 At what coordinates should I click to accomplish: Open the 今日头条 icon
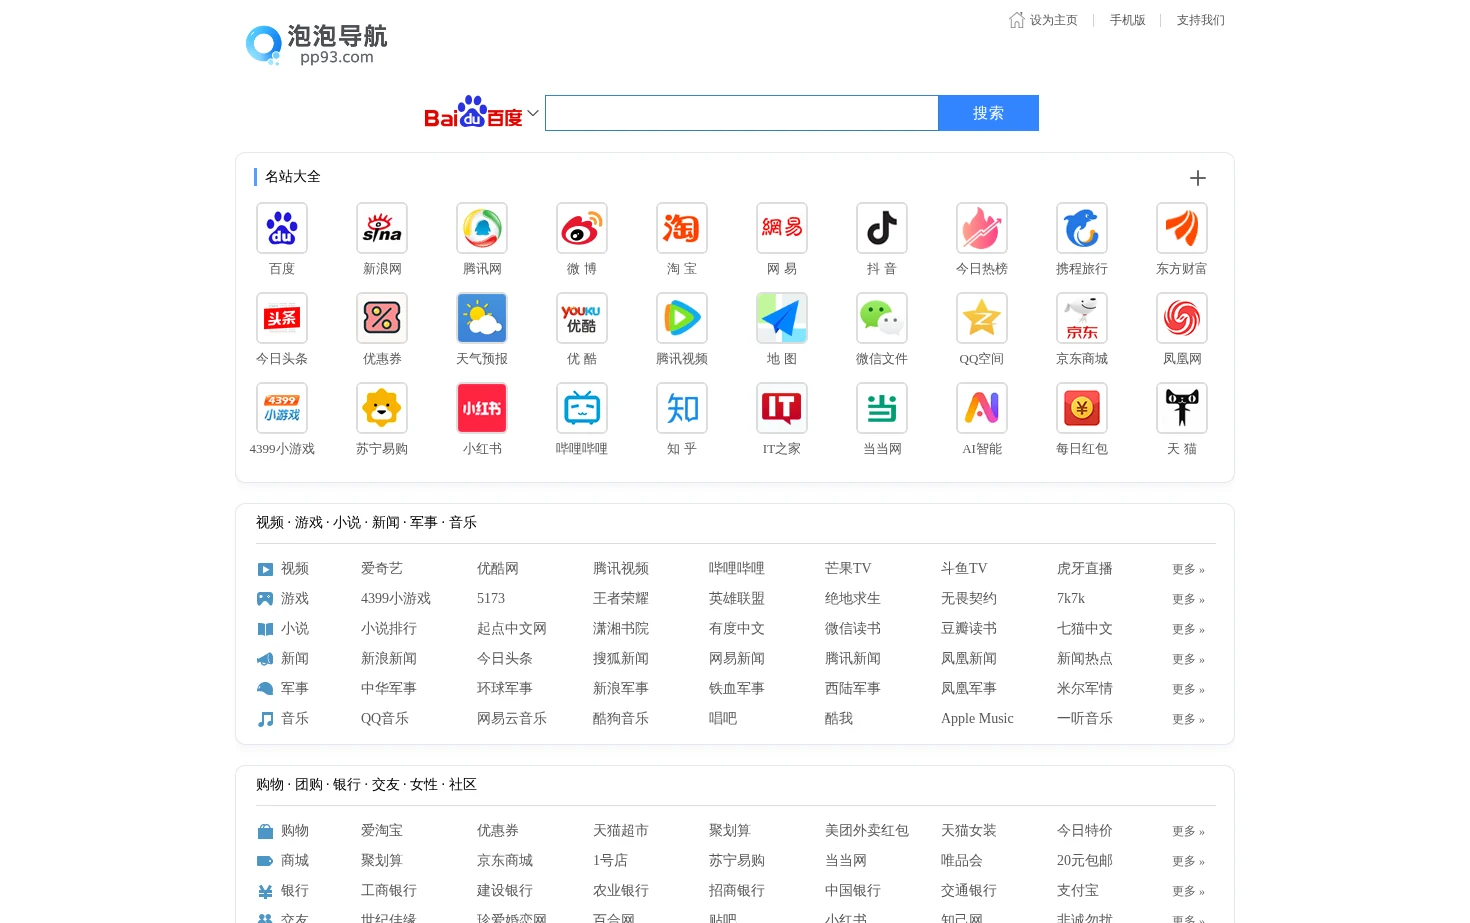[x=282, y=318]
